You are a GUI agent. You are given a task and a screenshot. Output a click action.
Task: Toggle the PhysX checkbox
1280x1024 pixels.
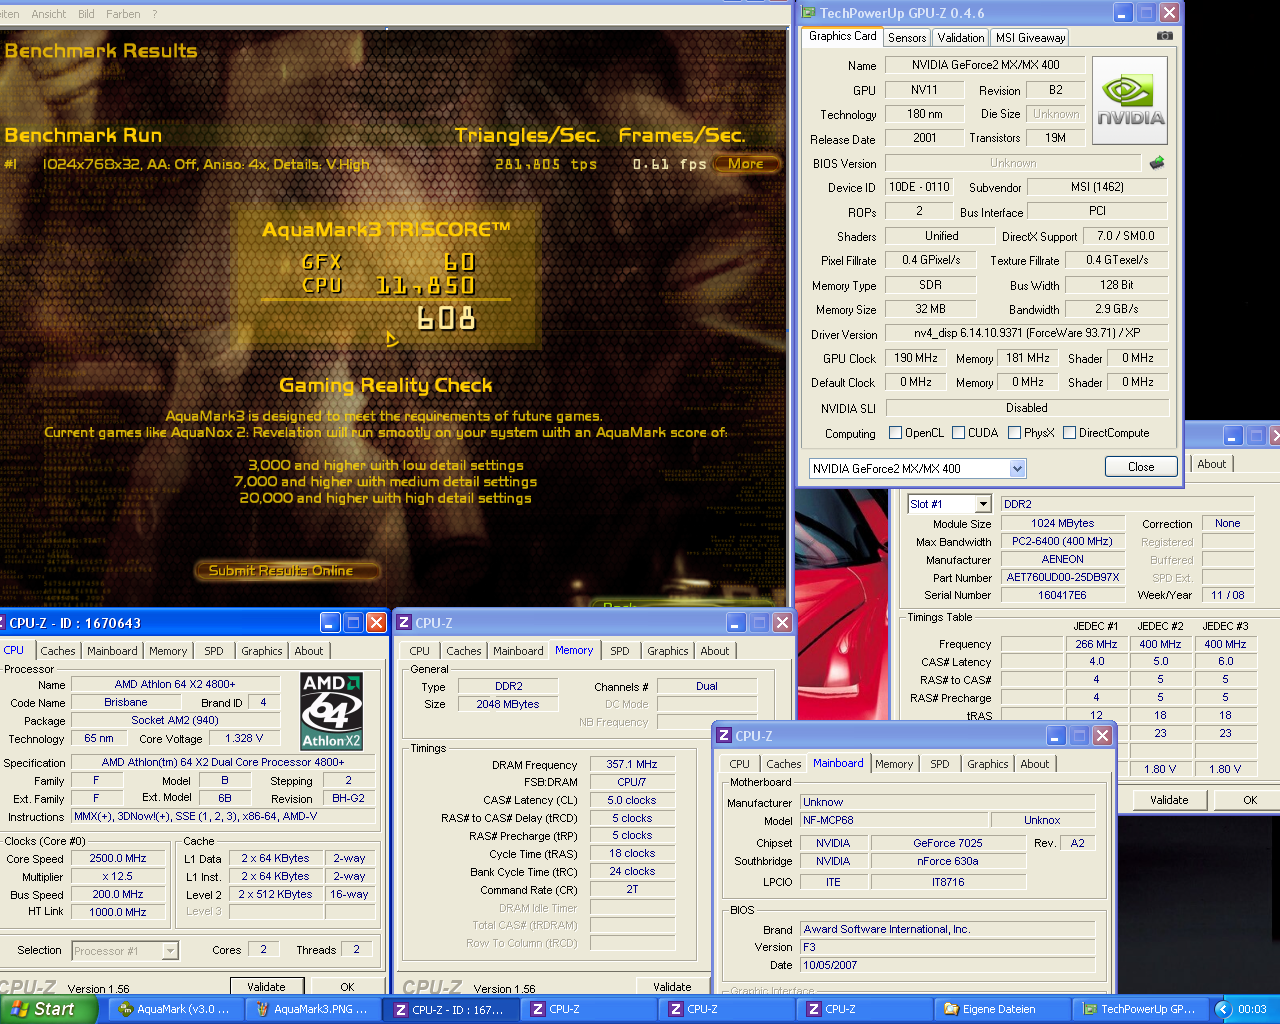click(1015, 433)
